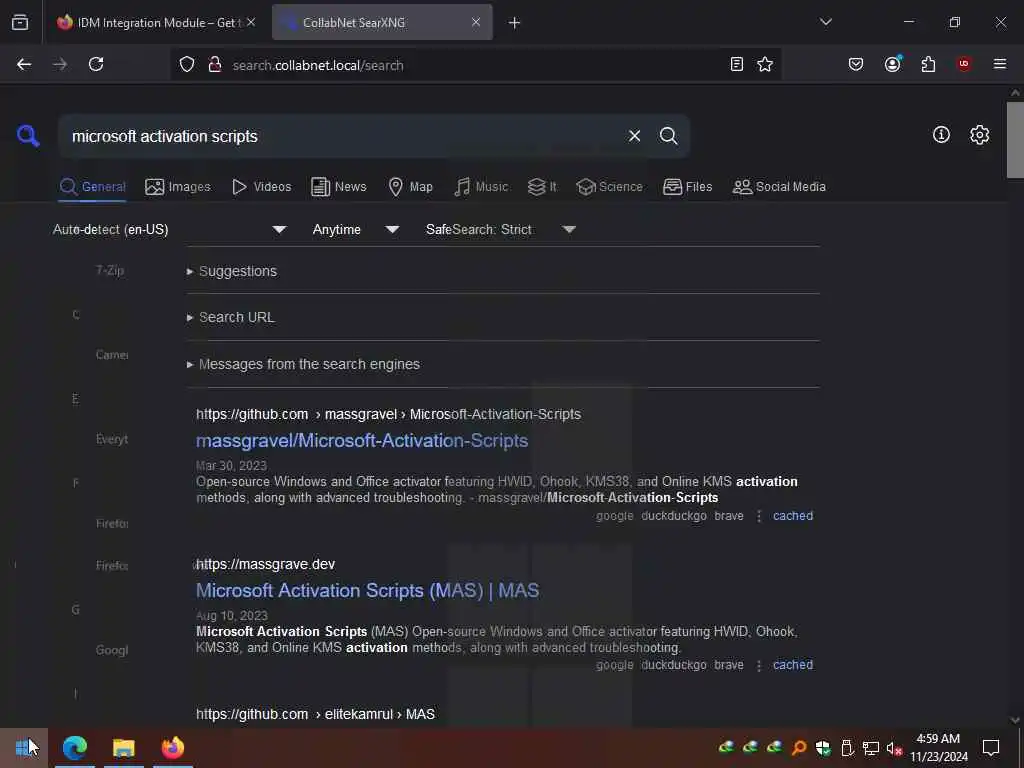Switch to the Videos category
Image resolution: width=1024 pixels, height=768 pixels.
[261, 187]
